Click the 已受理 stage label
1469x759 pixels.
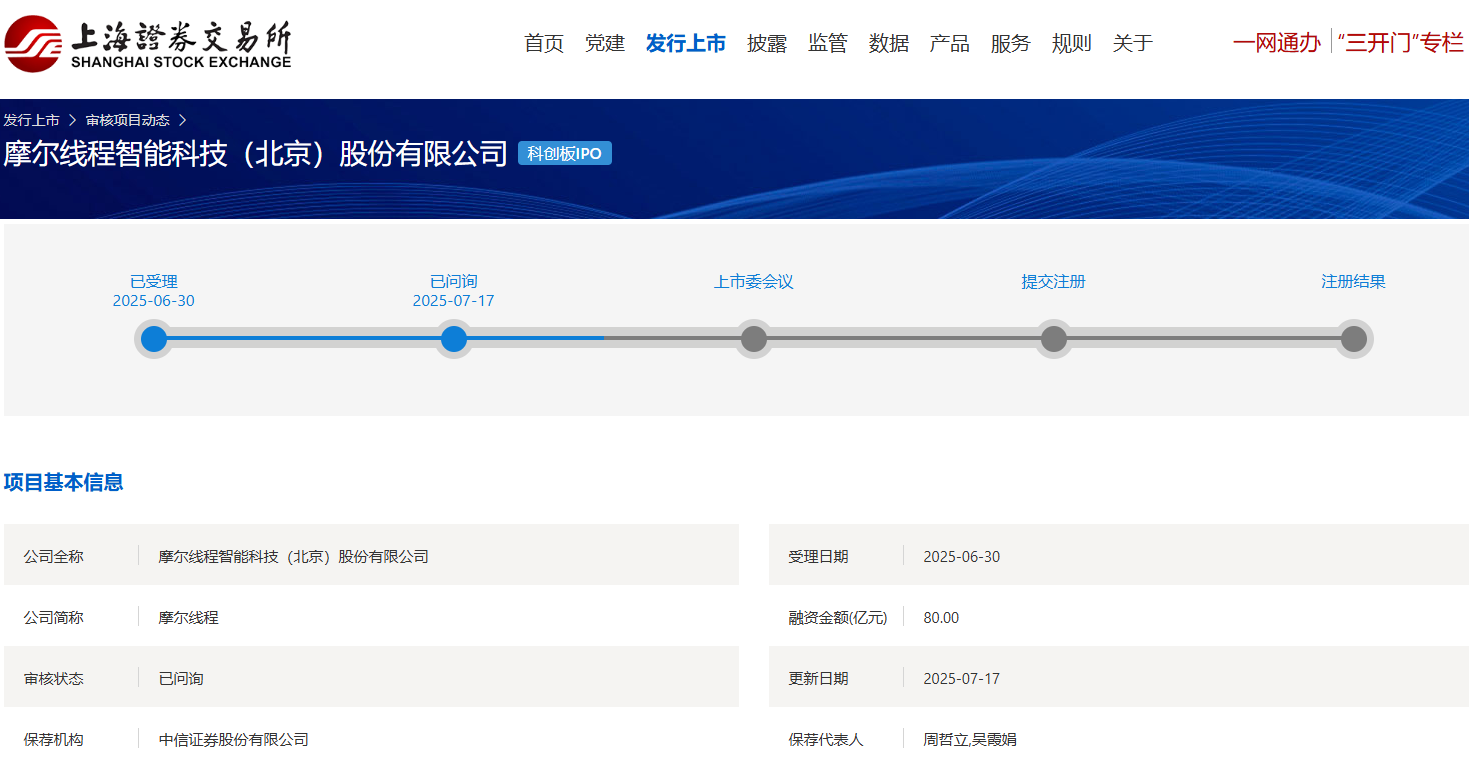[154, 282]
